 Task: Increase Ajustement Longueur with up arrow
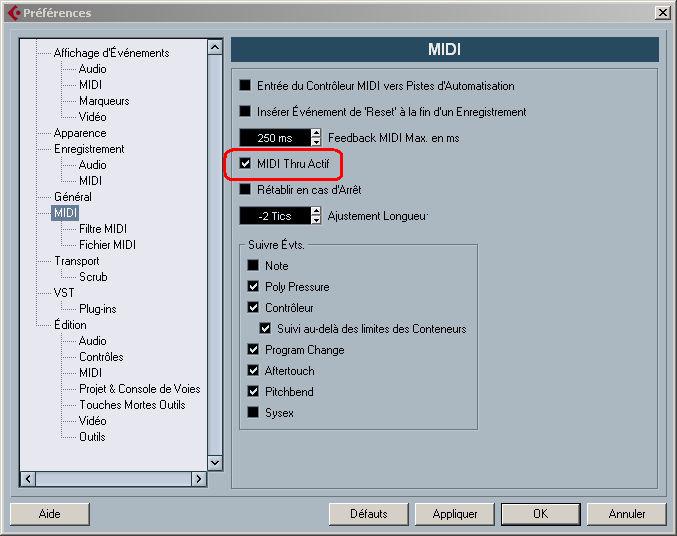coord(316,211)
